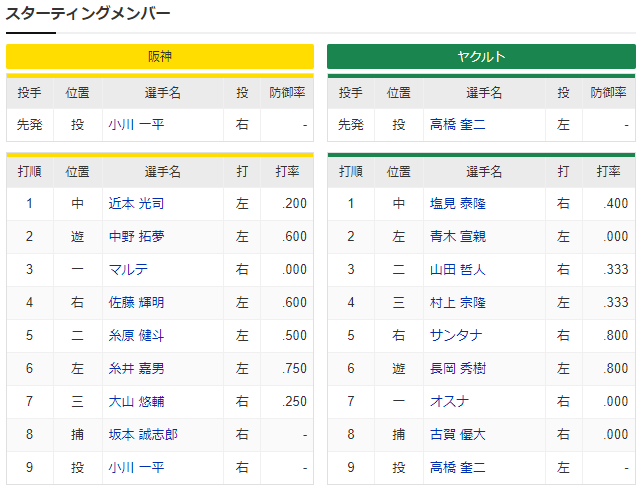Click 古賀 優大 position 捕 cell
The height and width of the screenshot is (489, 640).
click(x=399, y=434)
